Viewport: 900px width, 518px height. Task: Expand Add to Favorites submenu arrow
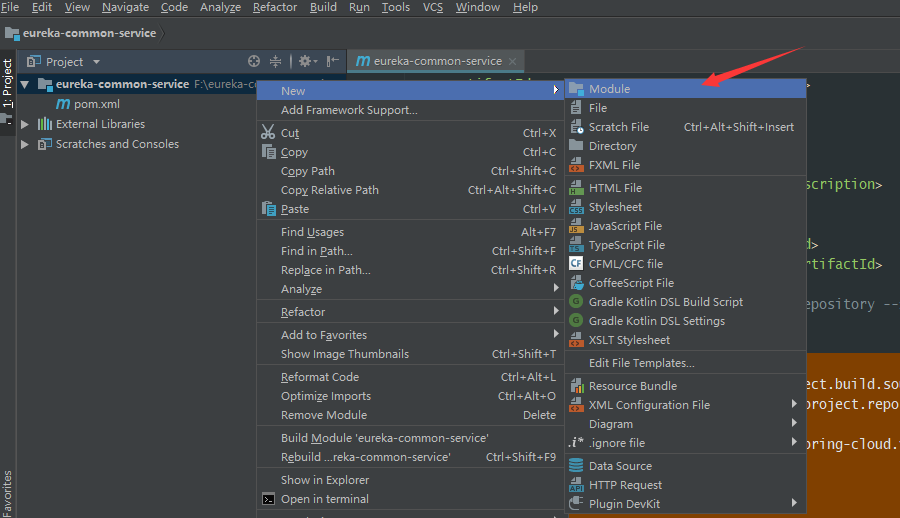tap(556, 334)
